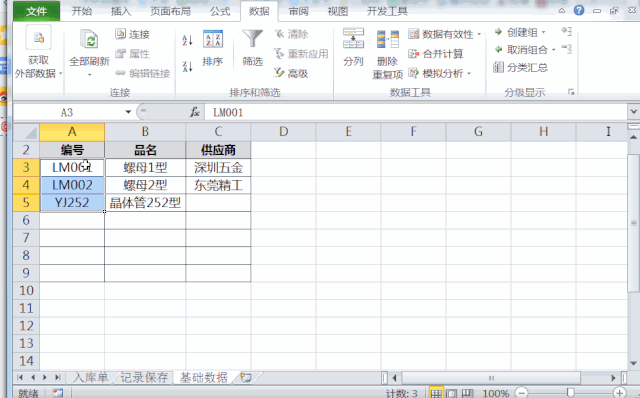Zoom out with the minus button
Viewport: 640px width, 398px height.
(x=521, y=393)
